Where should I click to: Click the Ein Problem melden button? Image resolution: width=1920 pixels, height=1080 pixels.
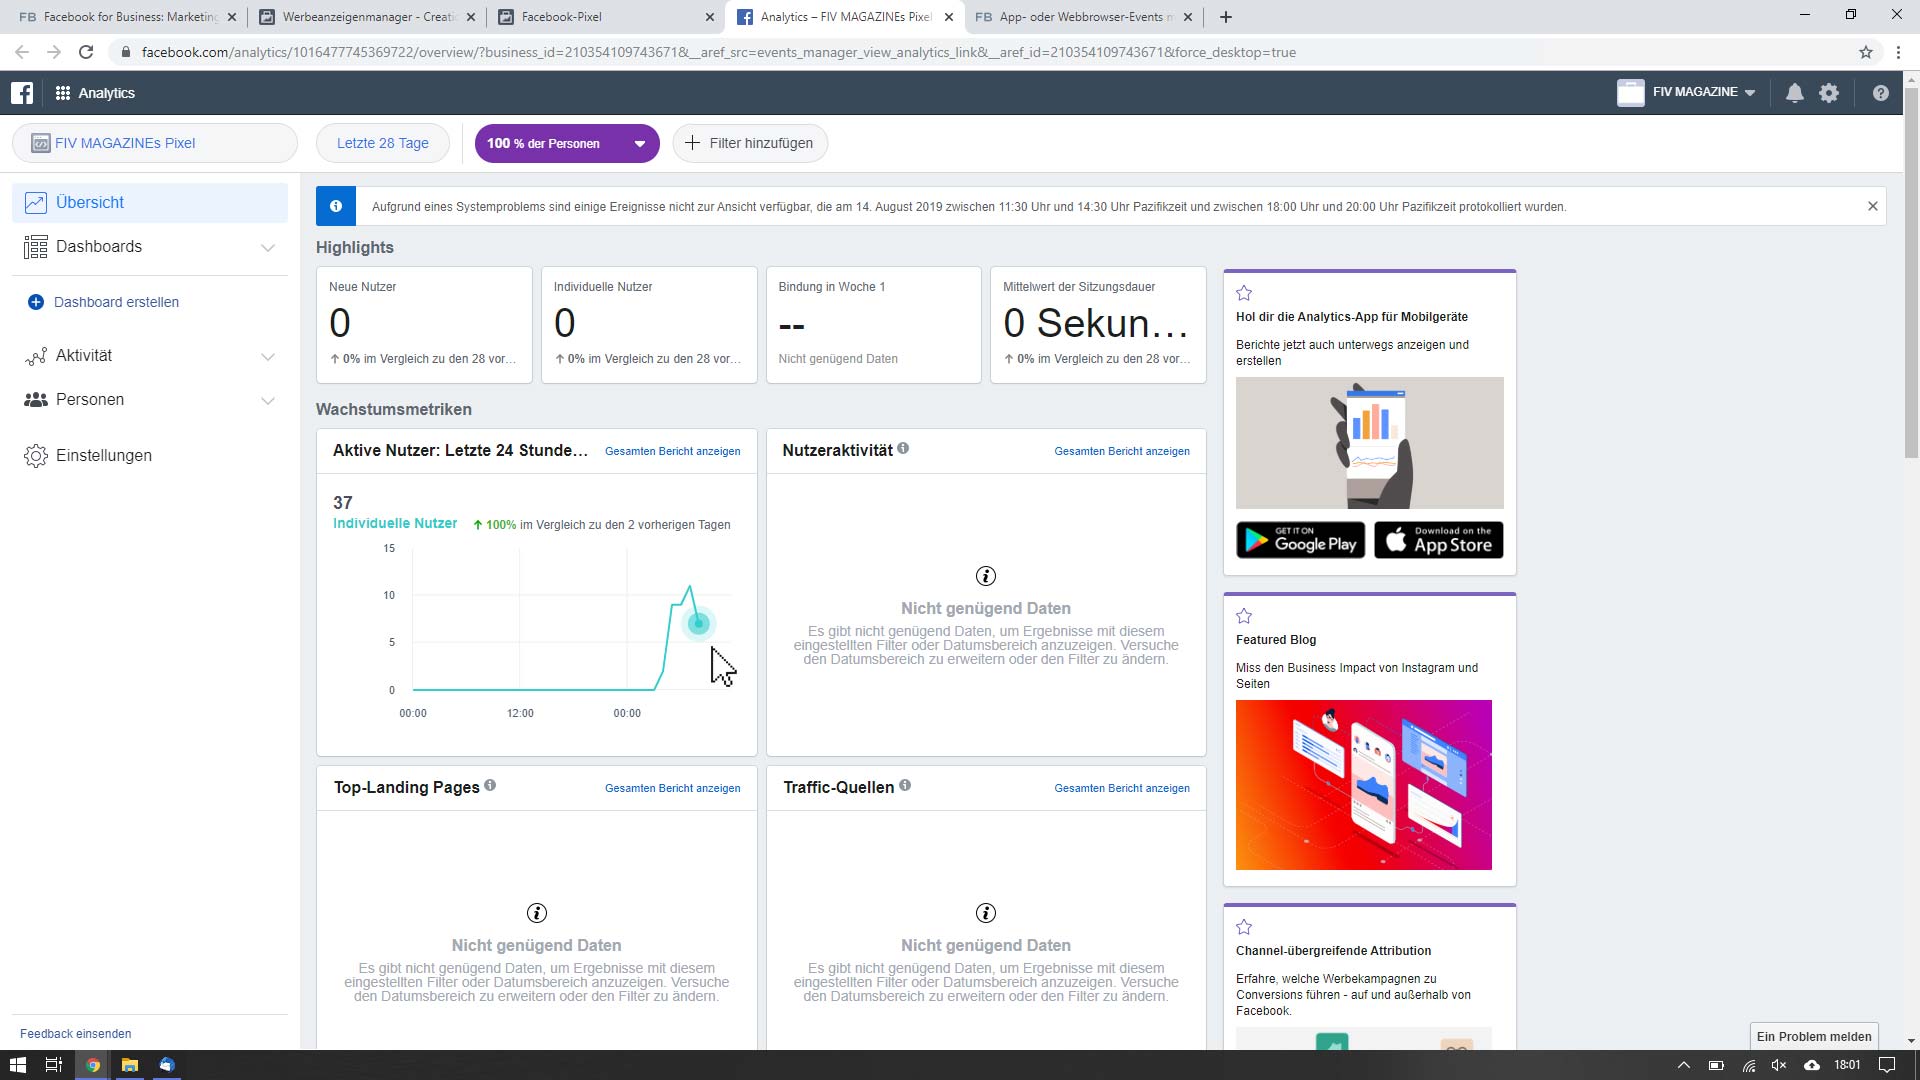1814,1037
